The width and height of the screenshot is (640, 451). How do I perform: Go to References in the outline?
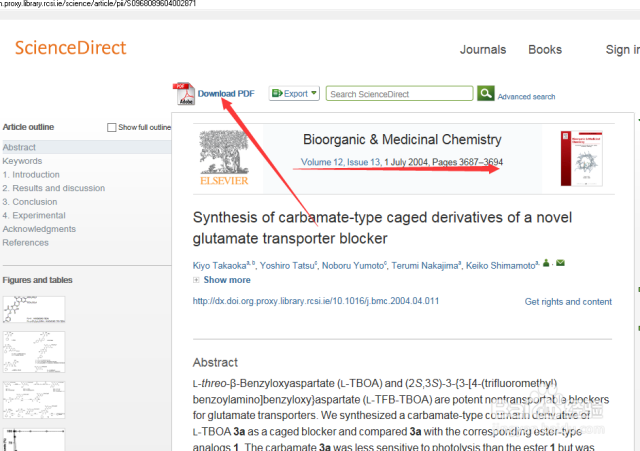click(x=25, y=243)
